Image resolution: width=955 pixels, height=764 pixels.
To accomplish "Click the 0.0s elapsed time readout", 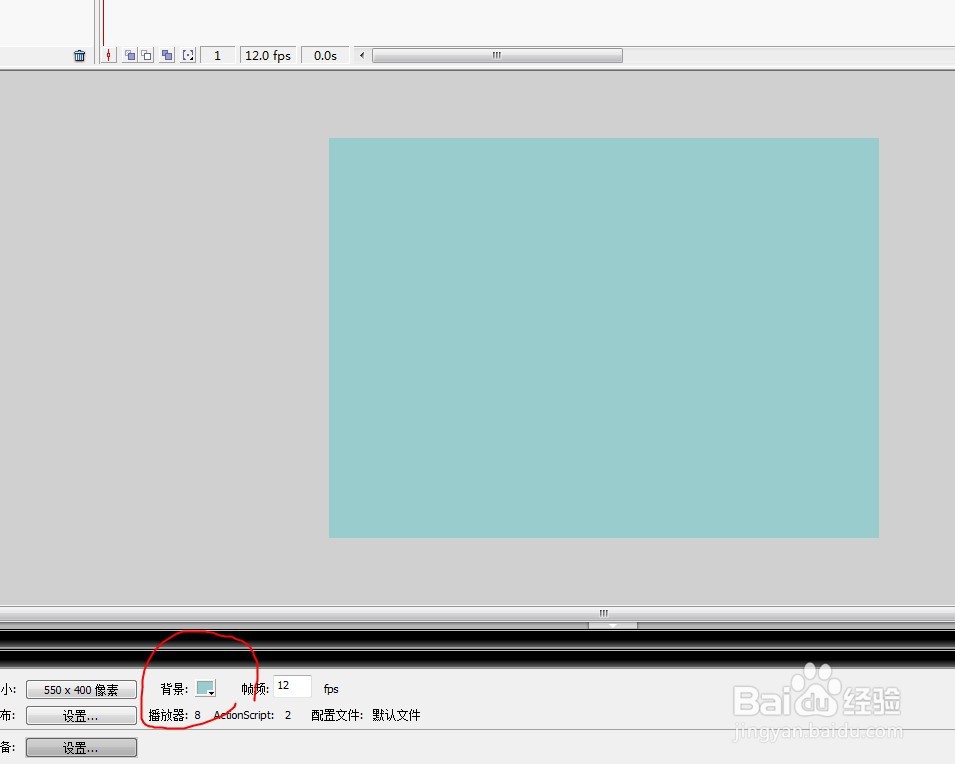I will [x=325, y=55].
